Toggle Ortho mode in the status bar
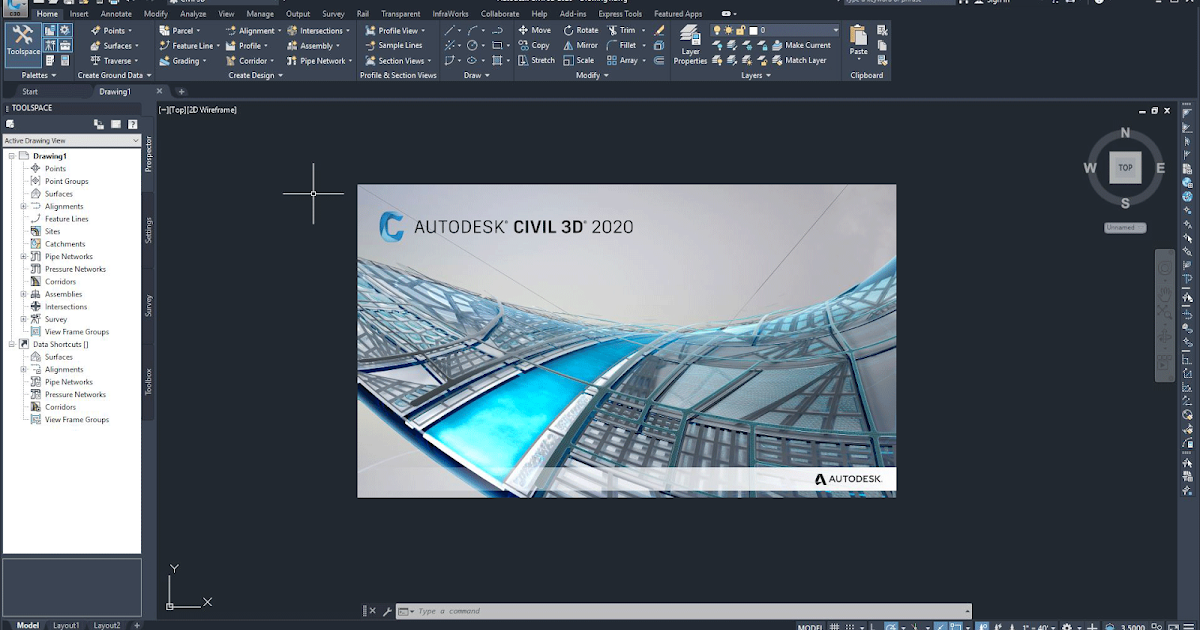 [870, 625]
